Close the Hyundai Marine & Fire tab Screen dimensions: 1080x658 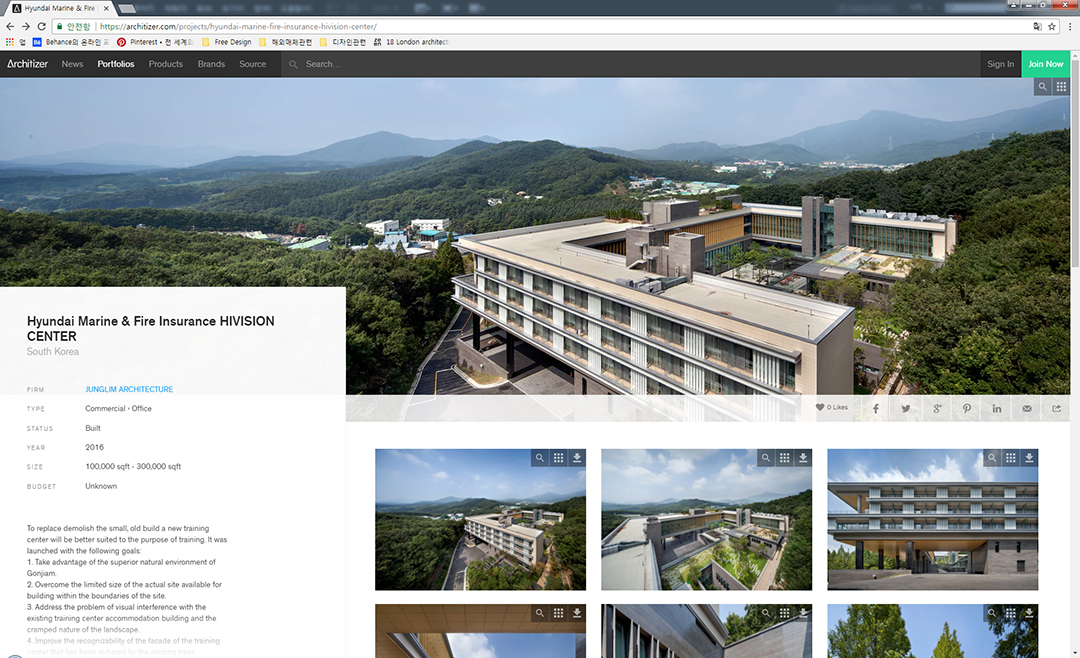point(106,8)
